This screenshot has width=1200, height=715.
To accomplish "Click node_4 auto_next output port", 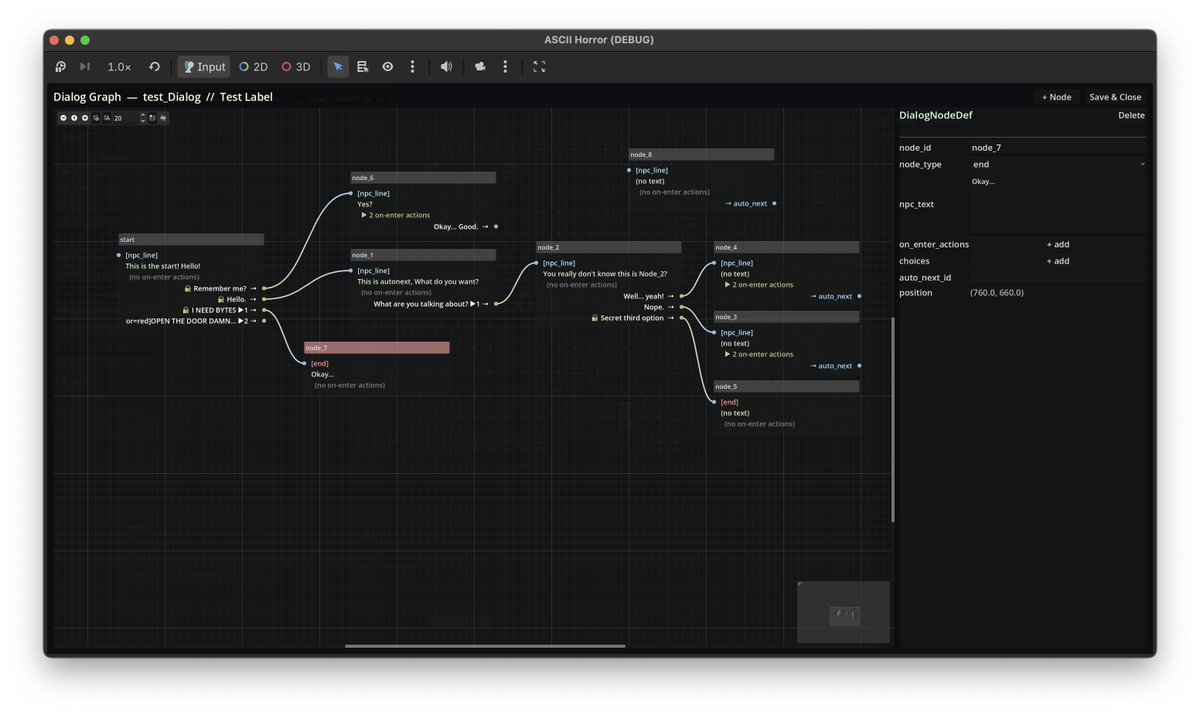I will pos(859,296).
